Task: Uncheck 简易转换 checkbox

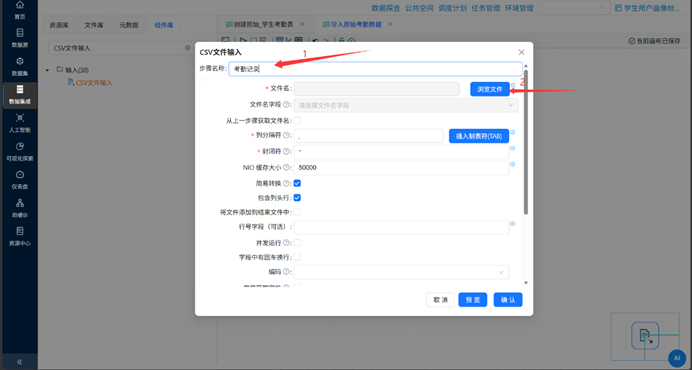Action: pos(297,183)
